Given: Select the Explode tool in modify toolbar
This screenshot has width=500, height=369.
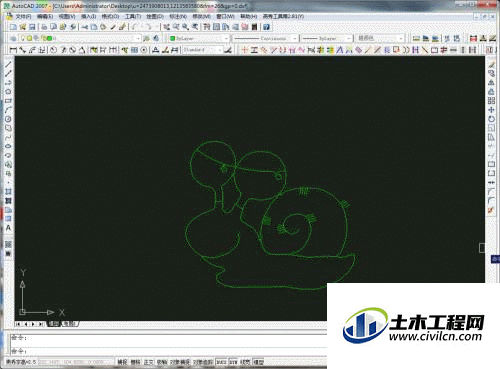Looking at the screenshot, I should click(491, 210).
